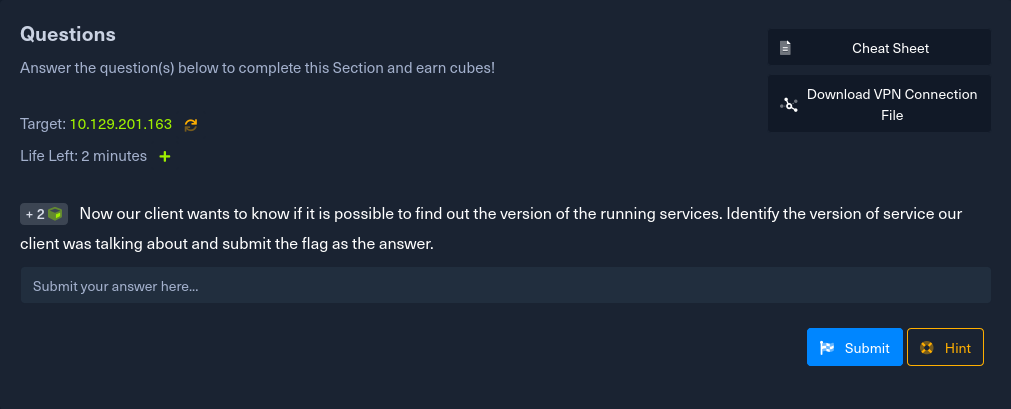Click the Cheat Sheet document icon
This screenshot has width=1011, height=409.
(786, 48)
